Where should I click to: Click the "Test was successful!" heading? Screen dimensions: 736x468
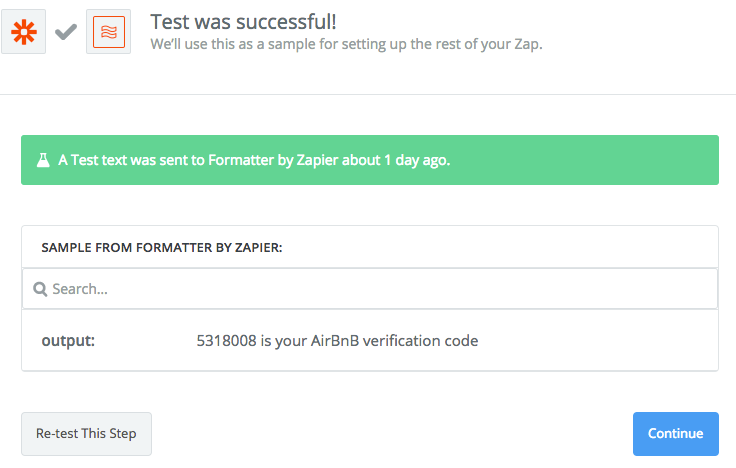pyautogui.click(x=243, y=22)
